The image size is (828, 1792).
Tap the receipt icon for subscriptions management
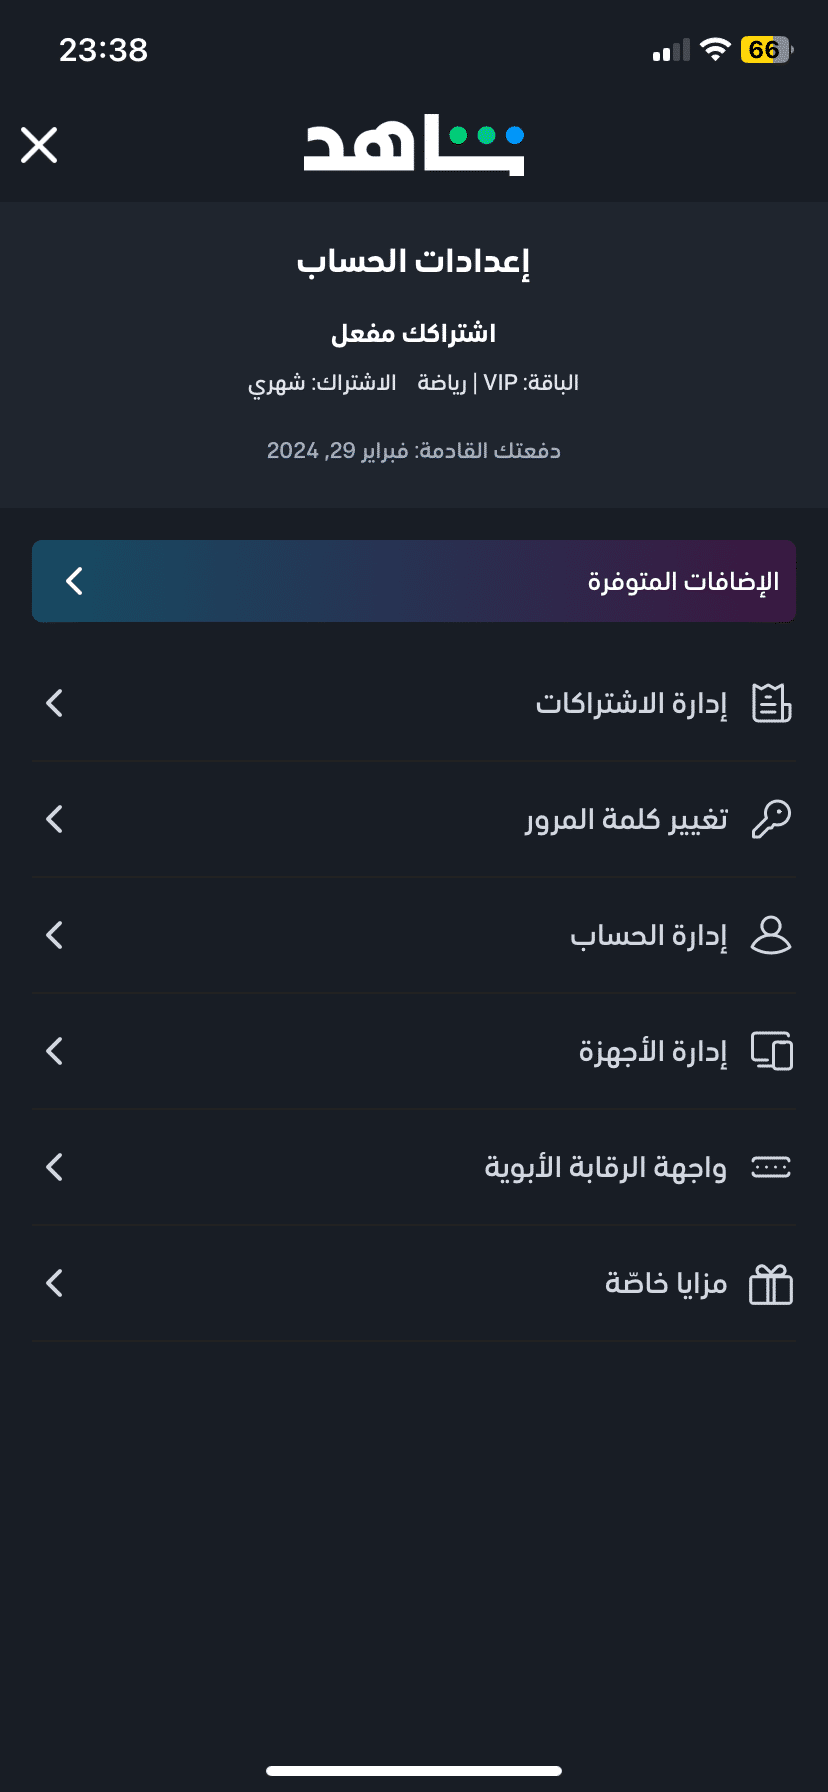coord(771,703)
